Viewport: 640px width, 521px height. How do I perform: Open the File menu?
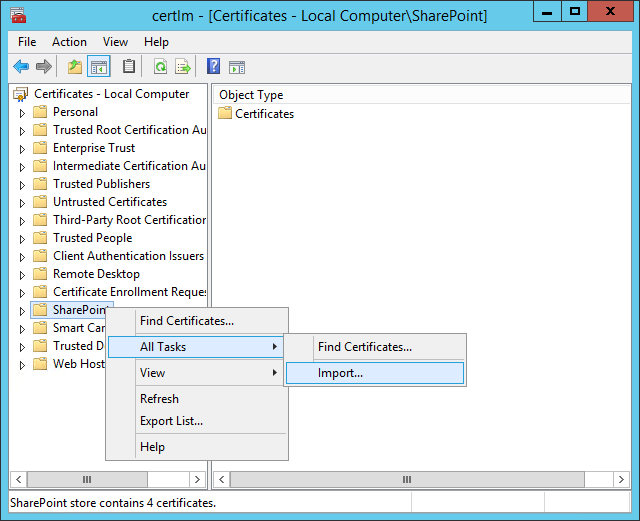click(27, 42)
